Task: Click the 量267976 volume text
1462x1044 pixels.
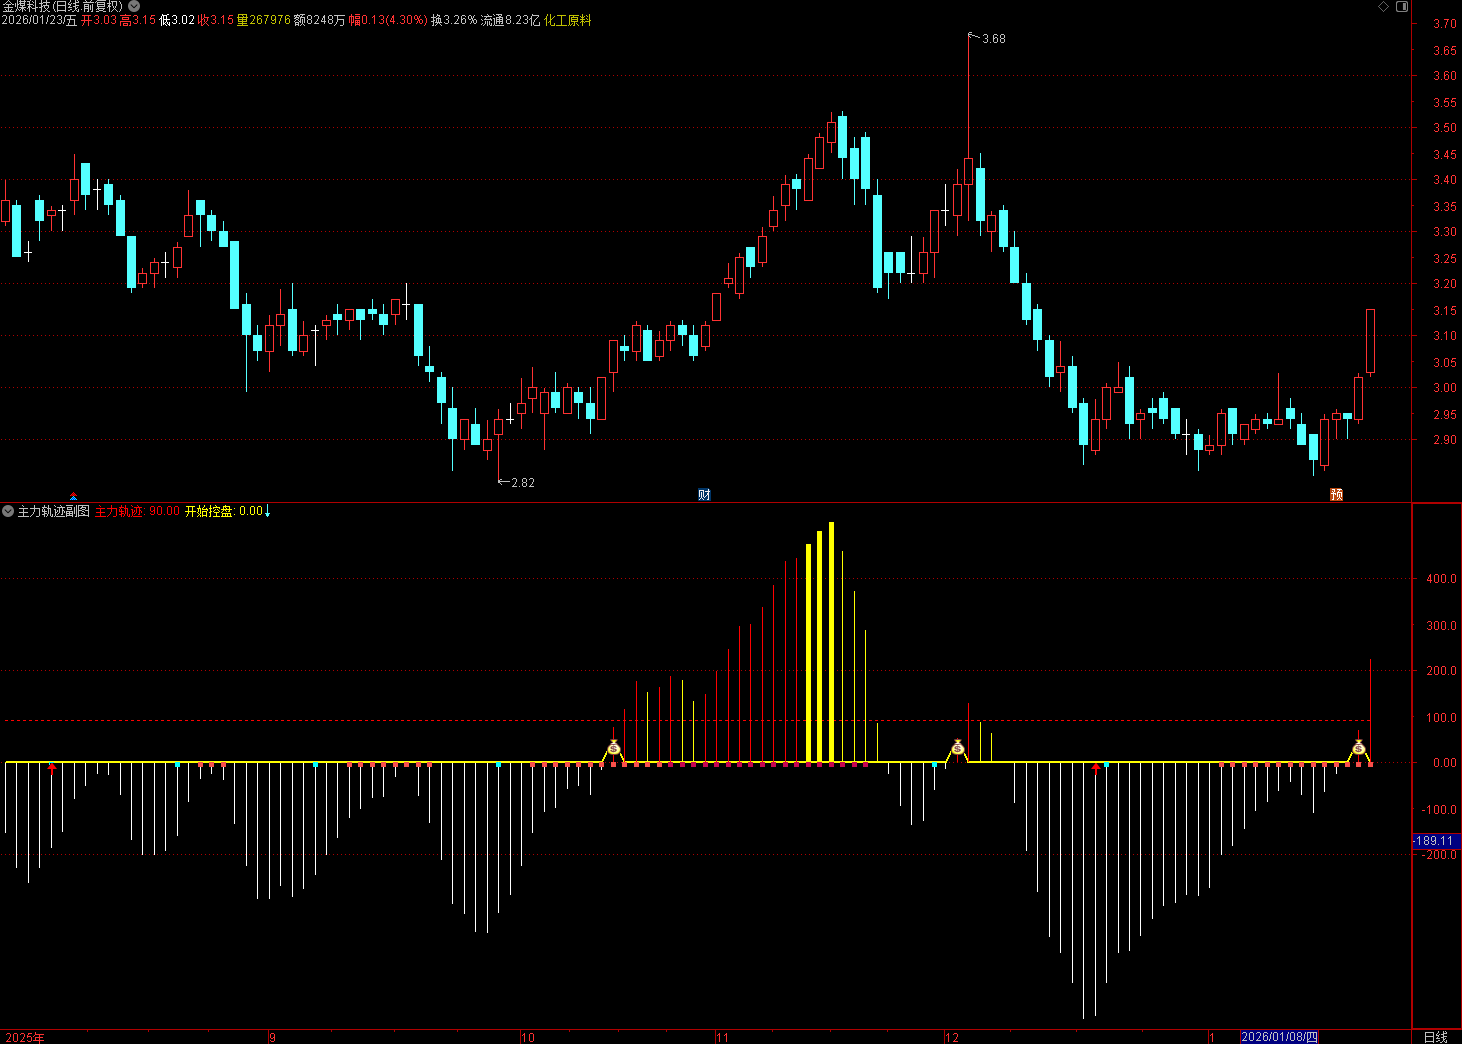Action: tap(263, 20)
